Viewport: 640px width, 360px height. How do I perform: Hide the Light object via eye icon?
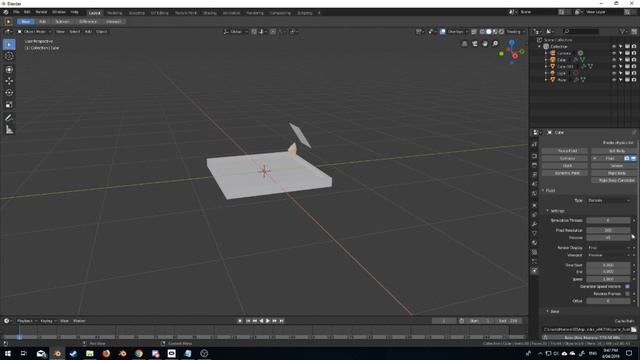[x=614, y=73]
